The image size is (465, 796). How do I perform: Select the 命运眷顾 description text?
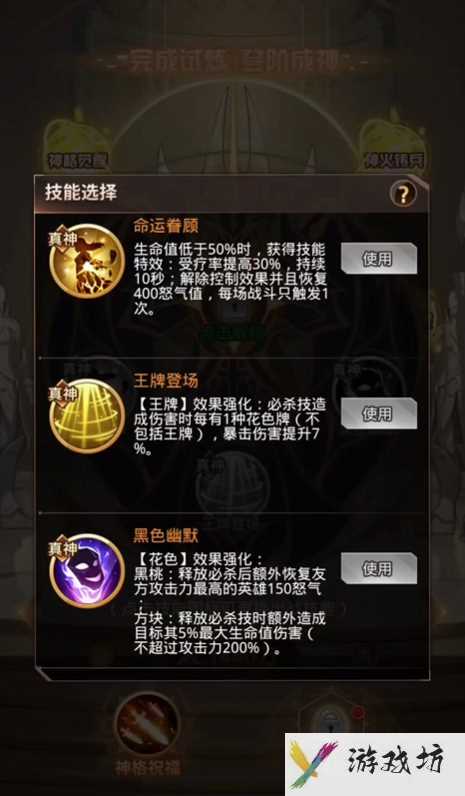point(230,279)
